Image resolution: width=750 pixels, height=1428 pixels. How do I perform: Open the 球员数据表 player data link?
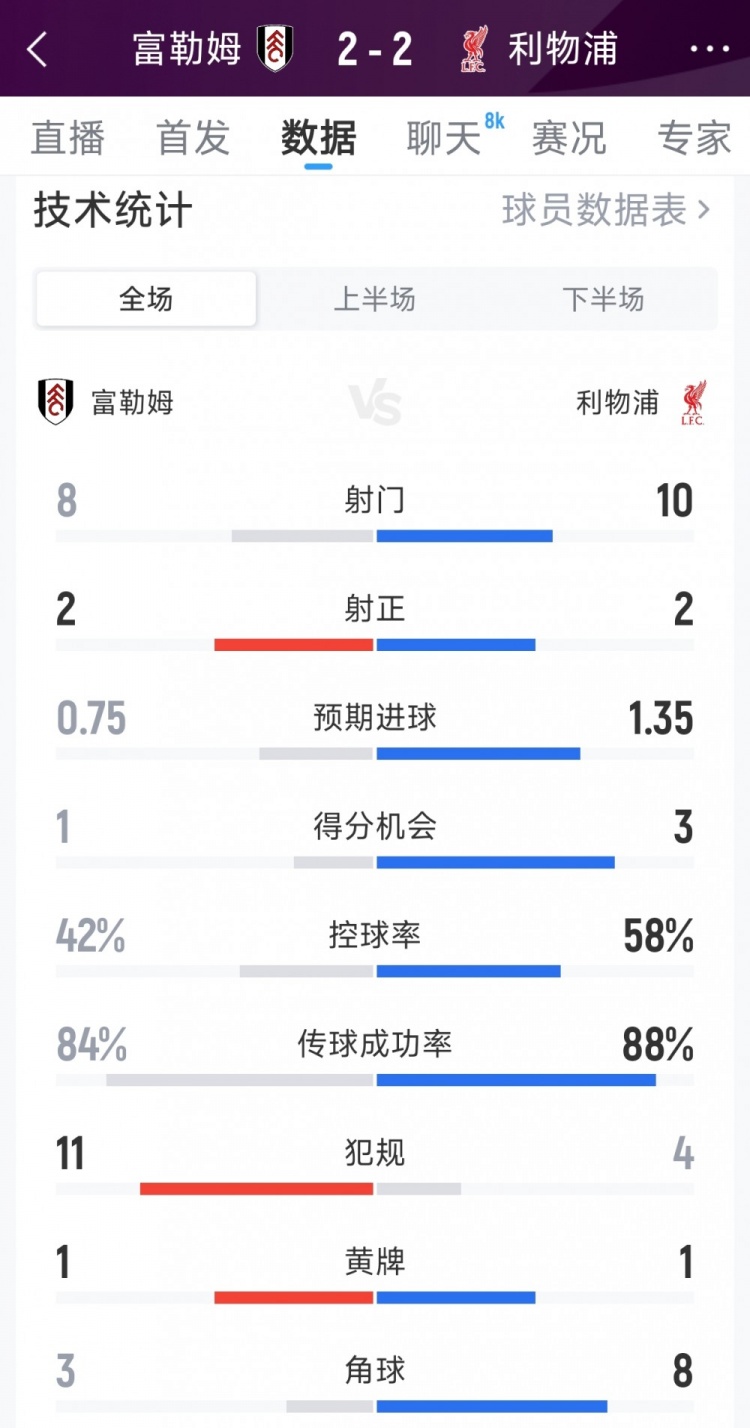pyautogui.click(x=594, y=210)
